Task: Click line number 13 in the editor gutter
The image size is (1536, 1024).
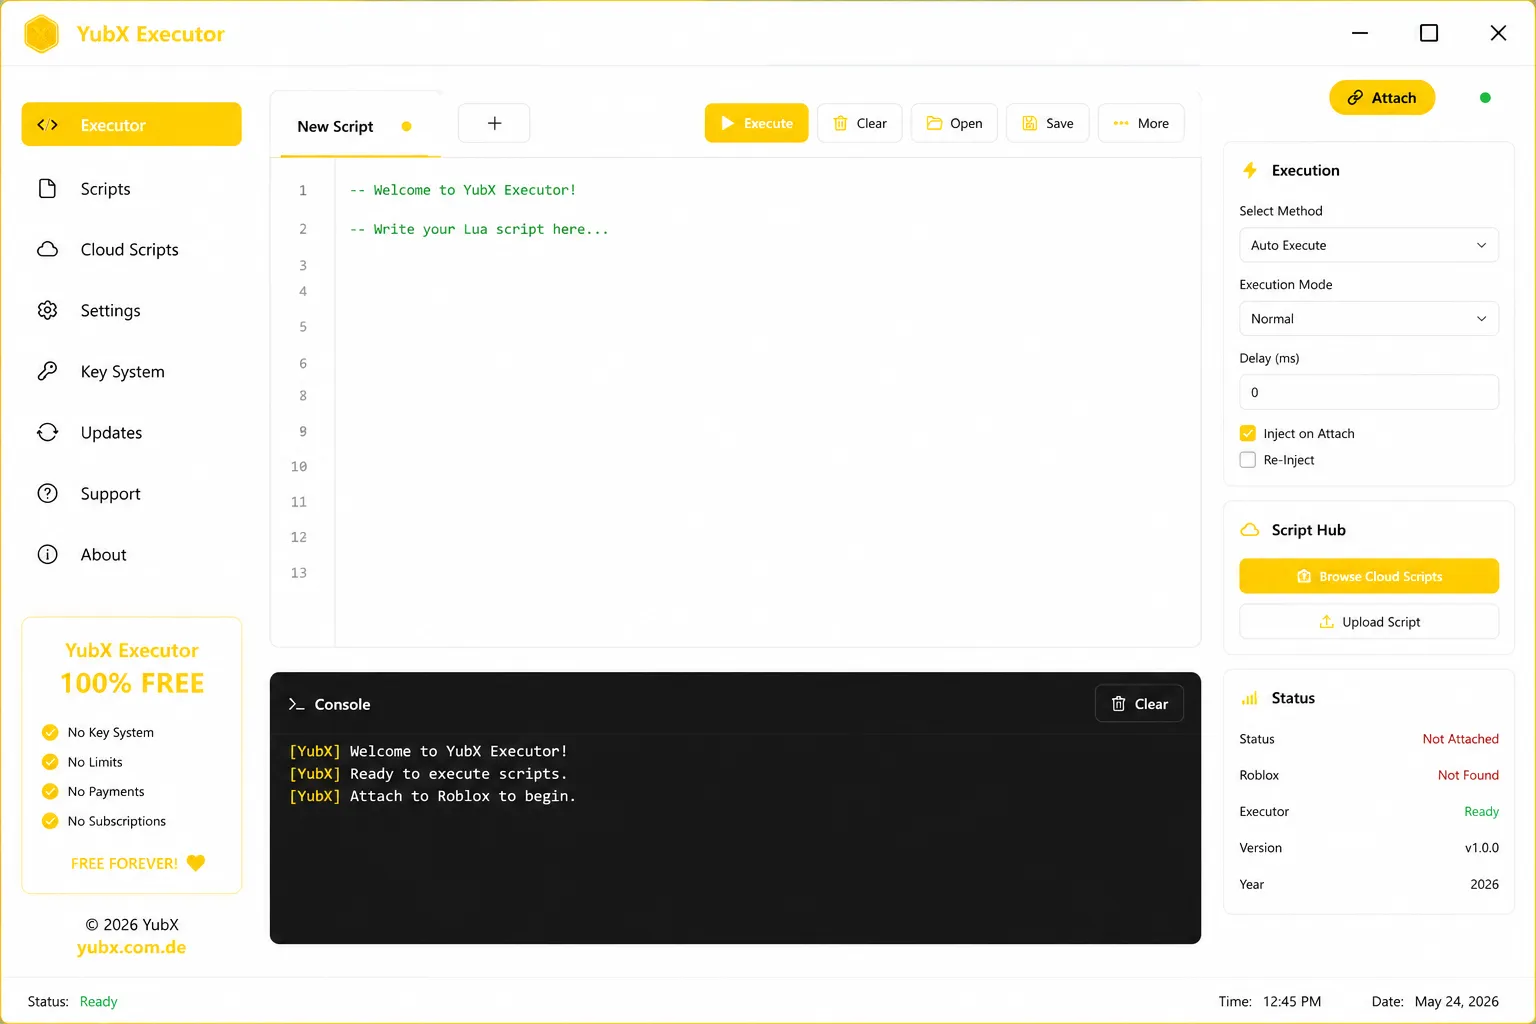Action: tap(299, 573)
